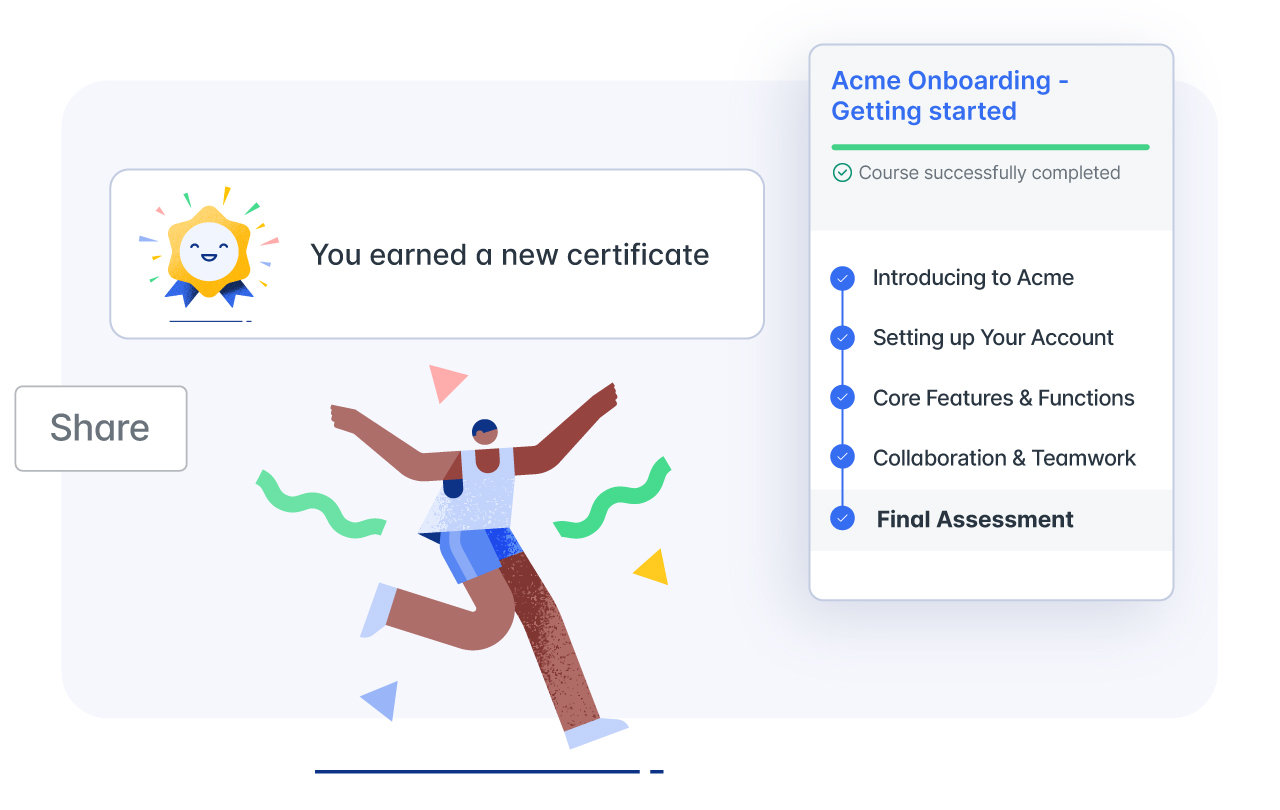Click the yellow triangle confetti piece
This screenshot has width=1280, height=810.
point(652,567)
